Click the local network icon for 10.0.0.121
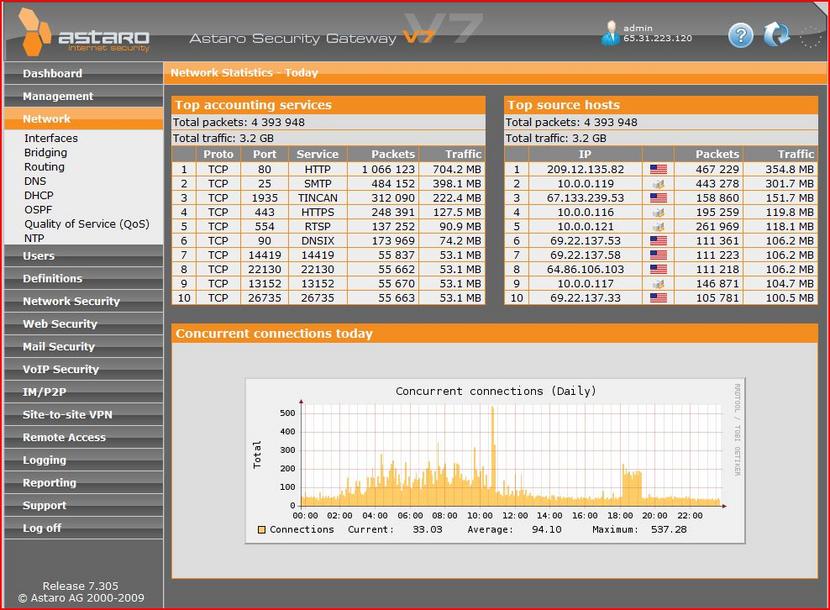Image resolution: width=830 pixels, height=610 pixels. pos(658,227)
